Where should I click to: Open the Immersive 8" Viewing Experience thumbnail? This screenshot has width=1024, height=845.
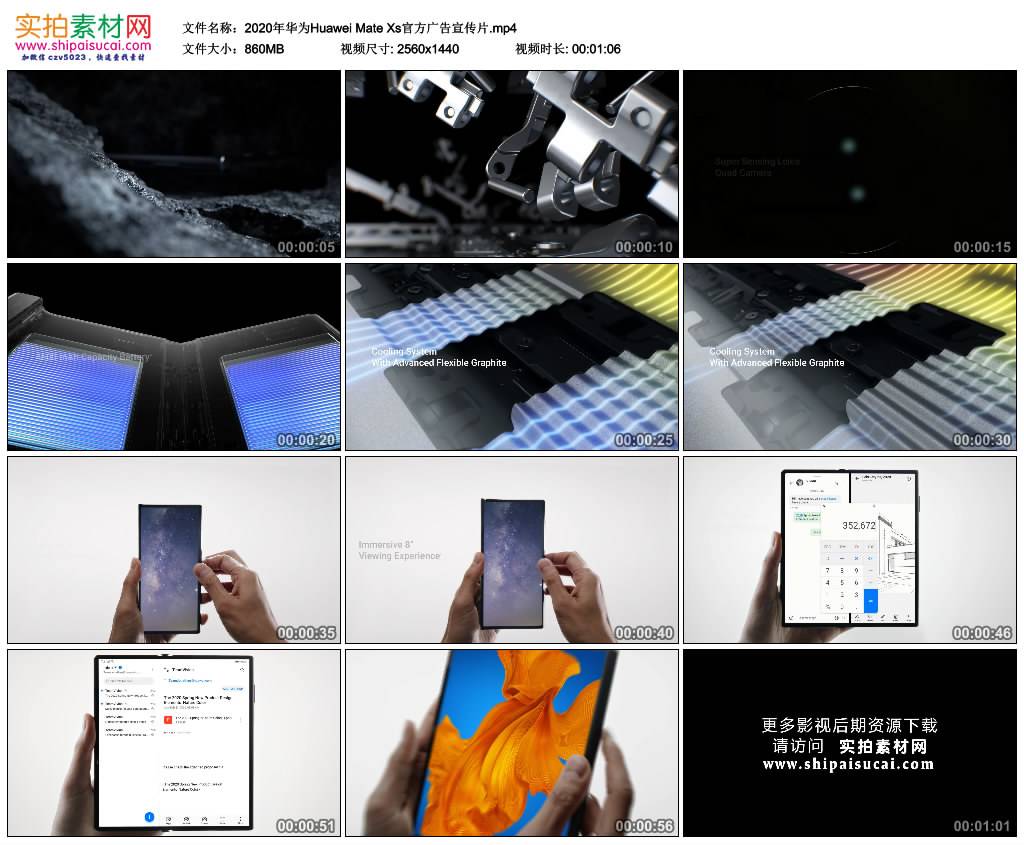point(512,550)
